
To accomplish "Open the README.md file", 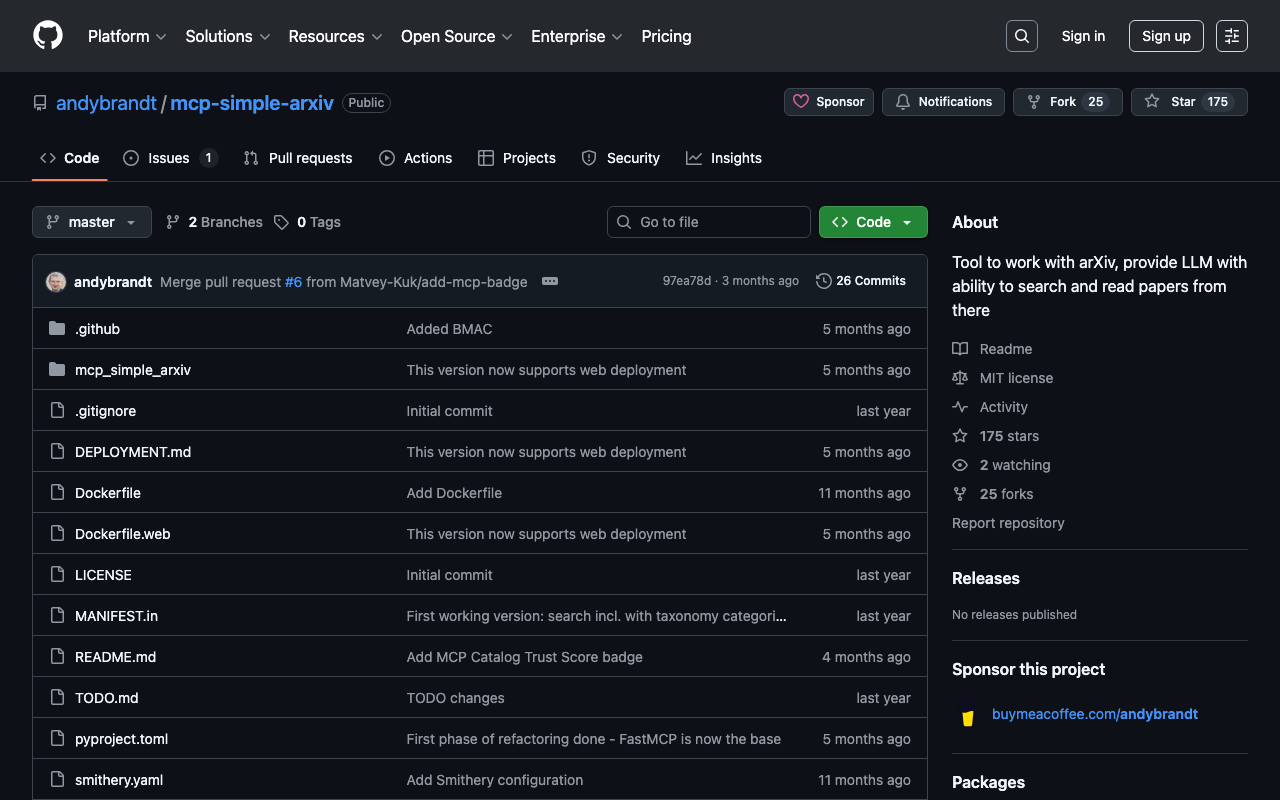I will 115,657.
